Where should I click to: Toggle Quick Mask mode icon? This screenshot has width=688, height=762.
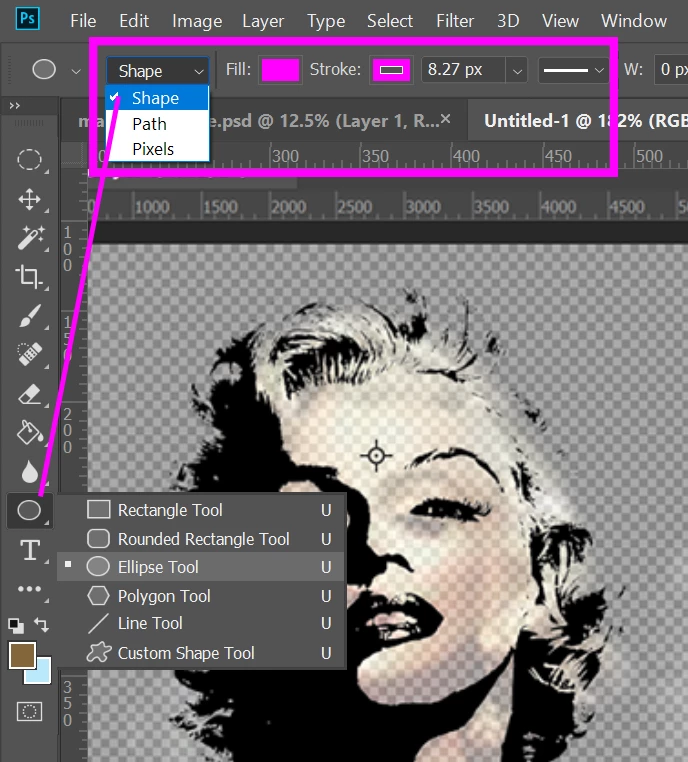click(x=29, y=712)
